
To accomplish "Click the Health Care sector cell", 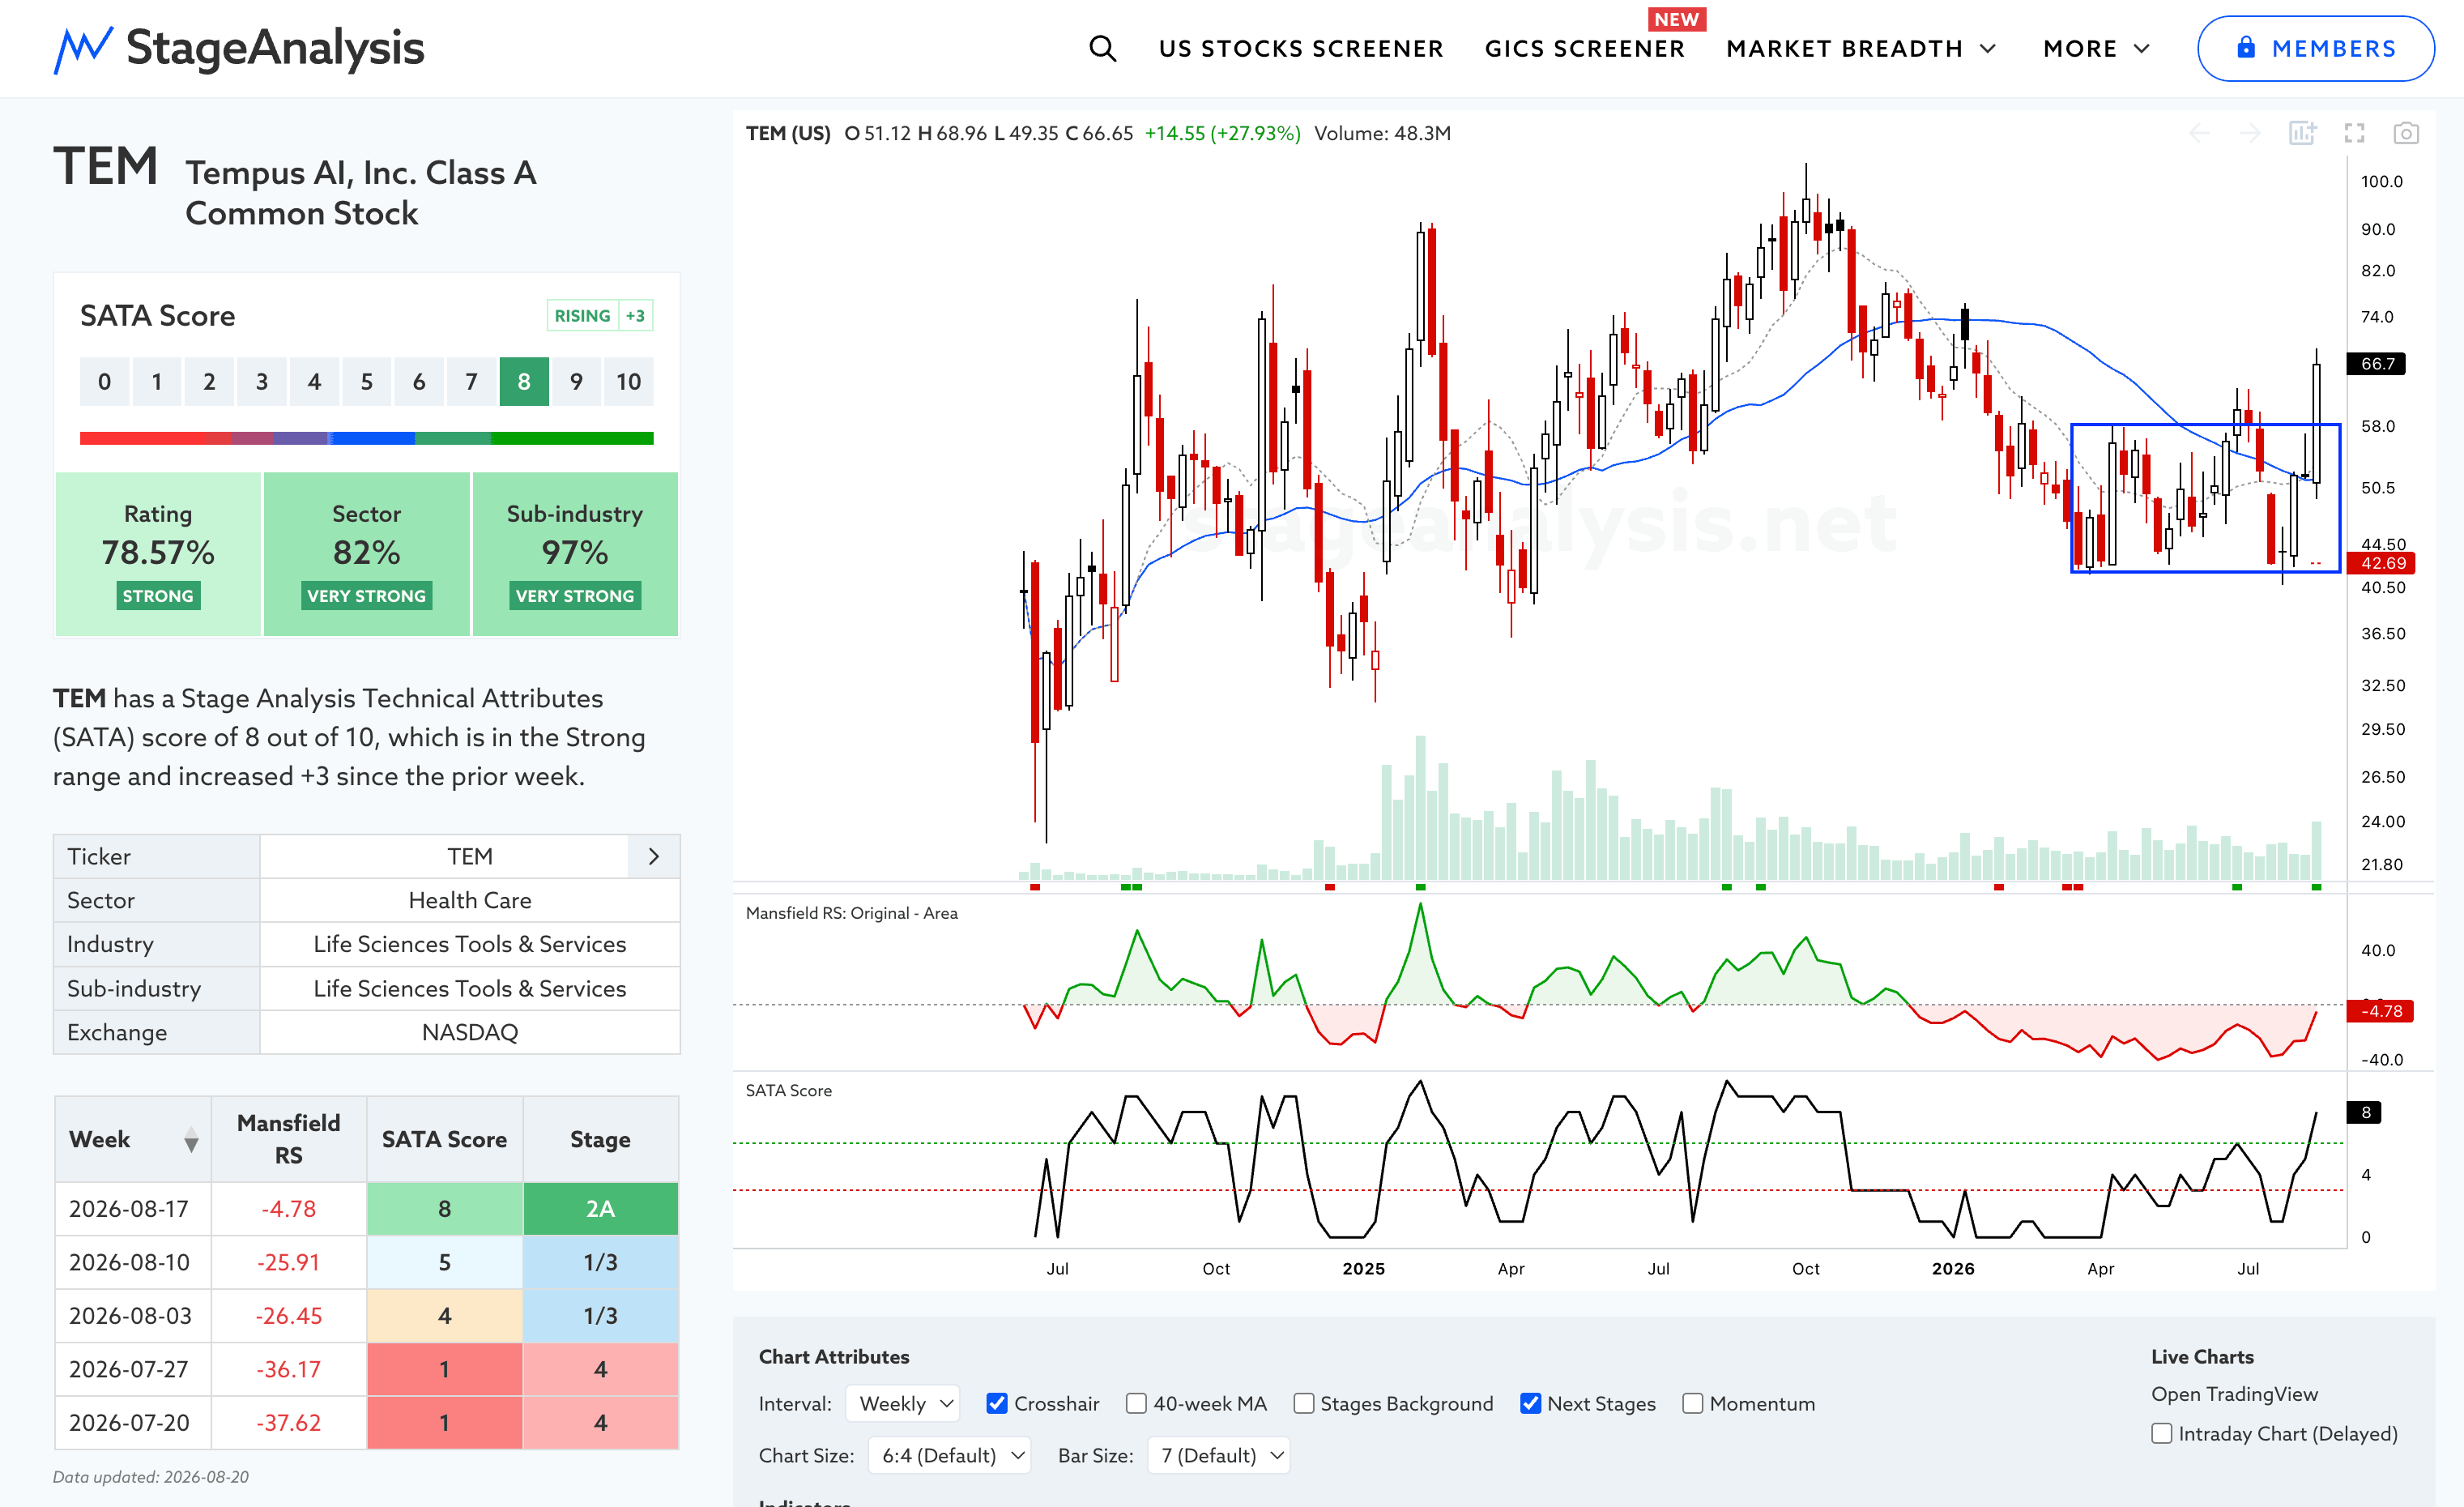I will tap(470, 901).
